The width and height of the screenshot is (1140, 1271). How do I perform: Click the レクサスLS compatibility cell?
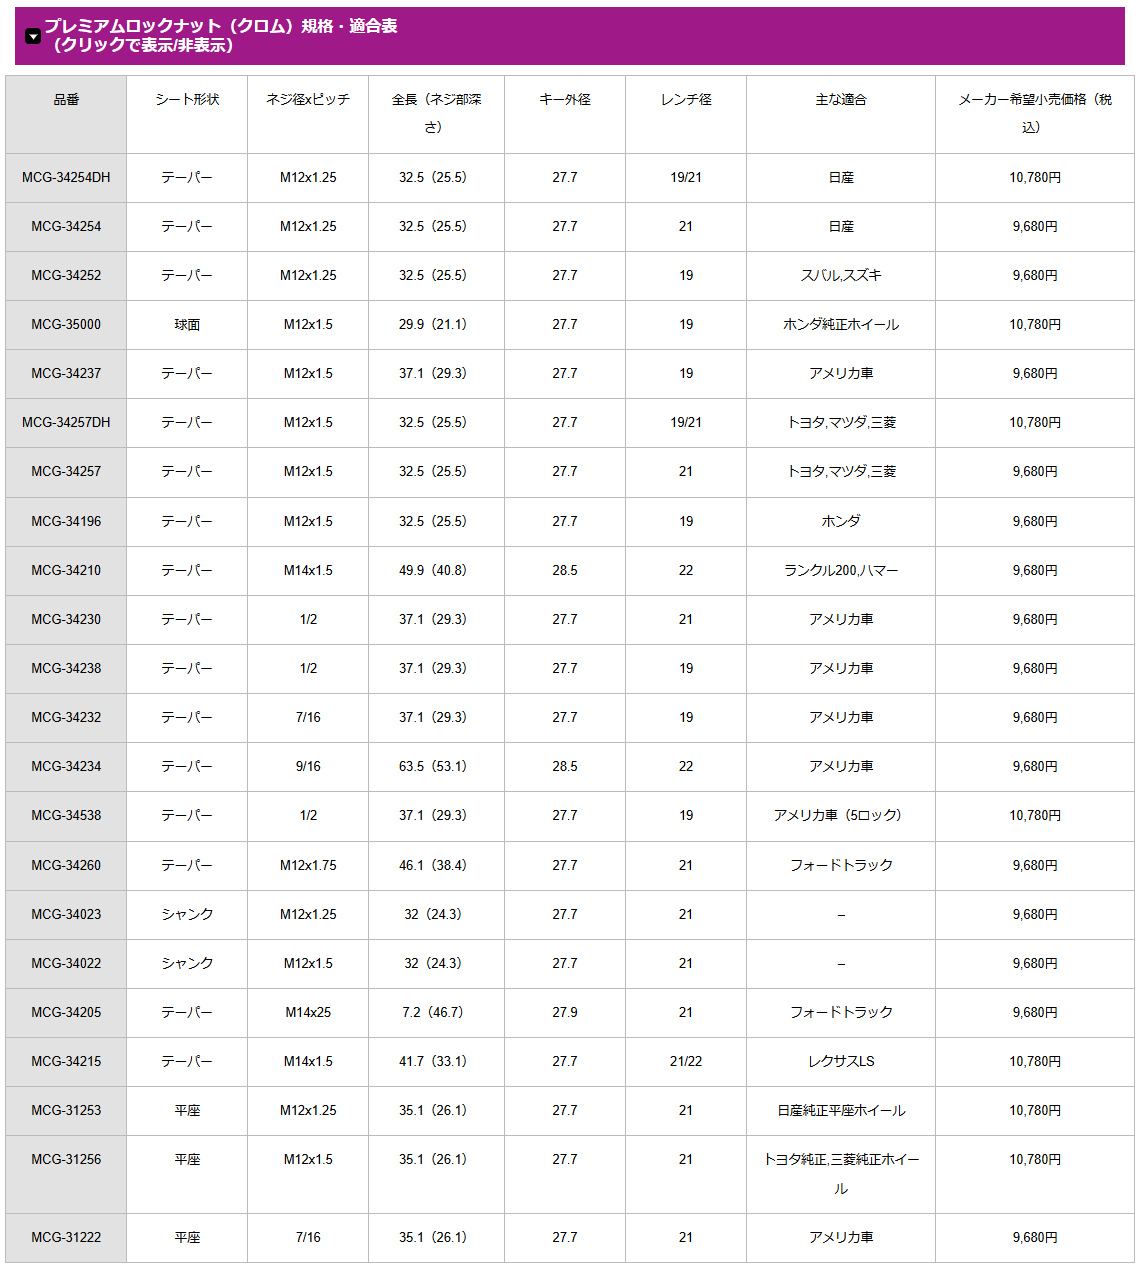841,1062
